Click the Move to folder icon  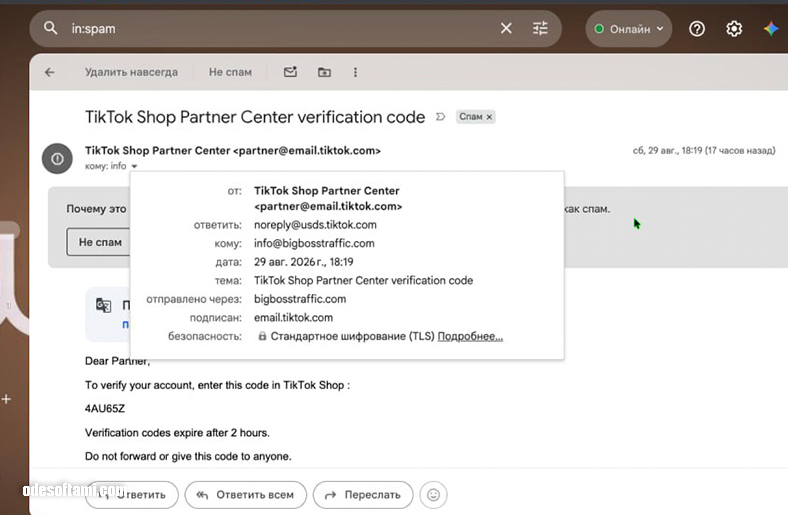tap(324, 72)
